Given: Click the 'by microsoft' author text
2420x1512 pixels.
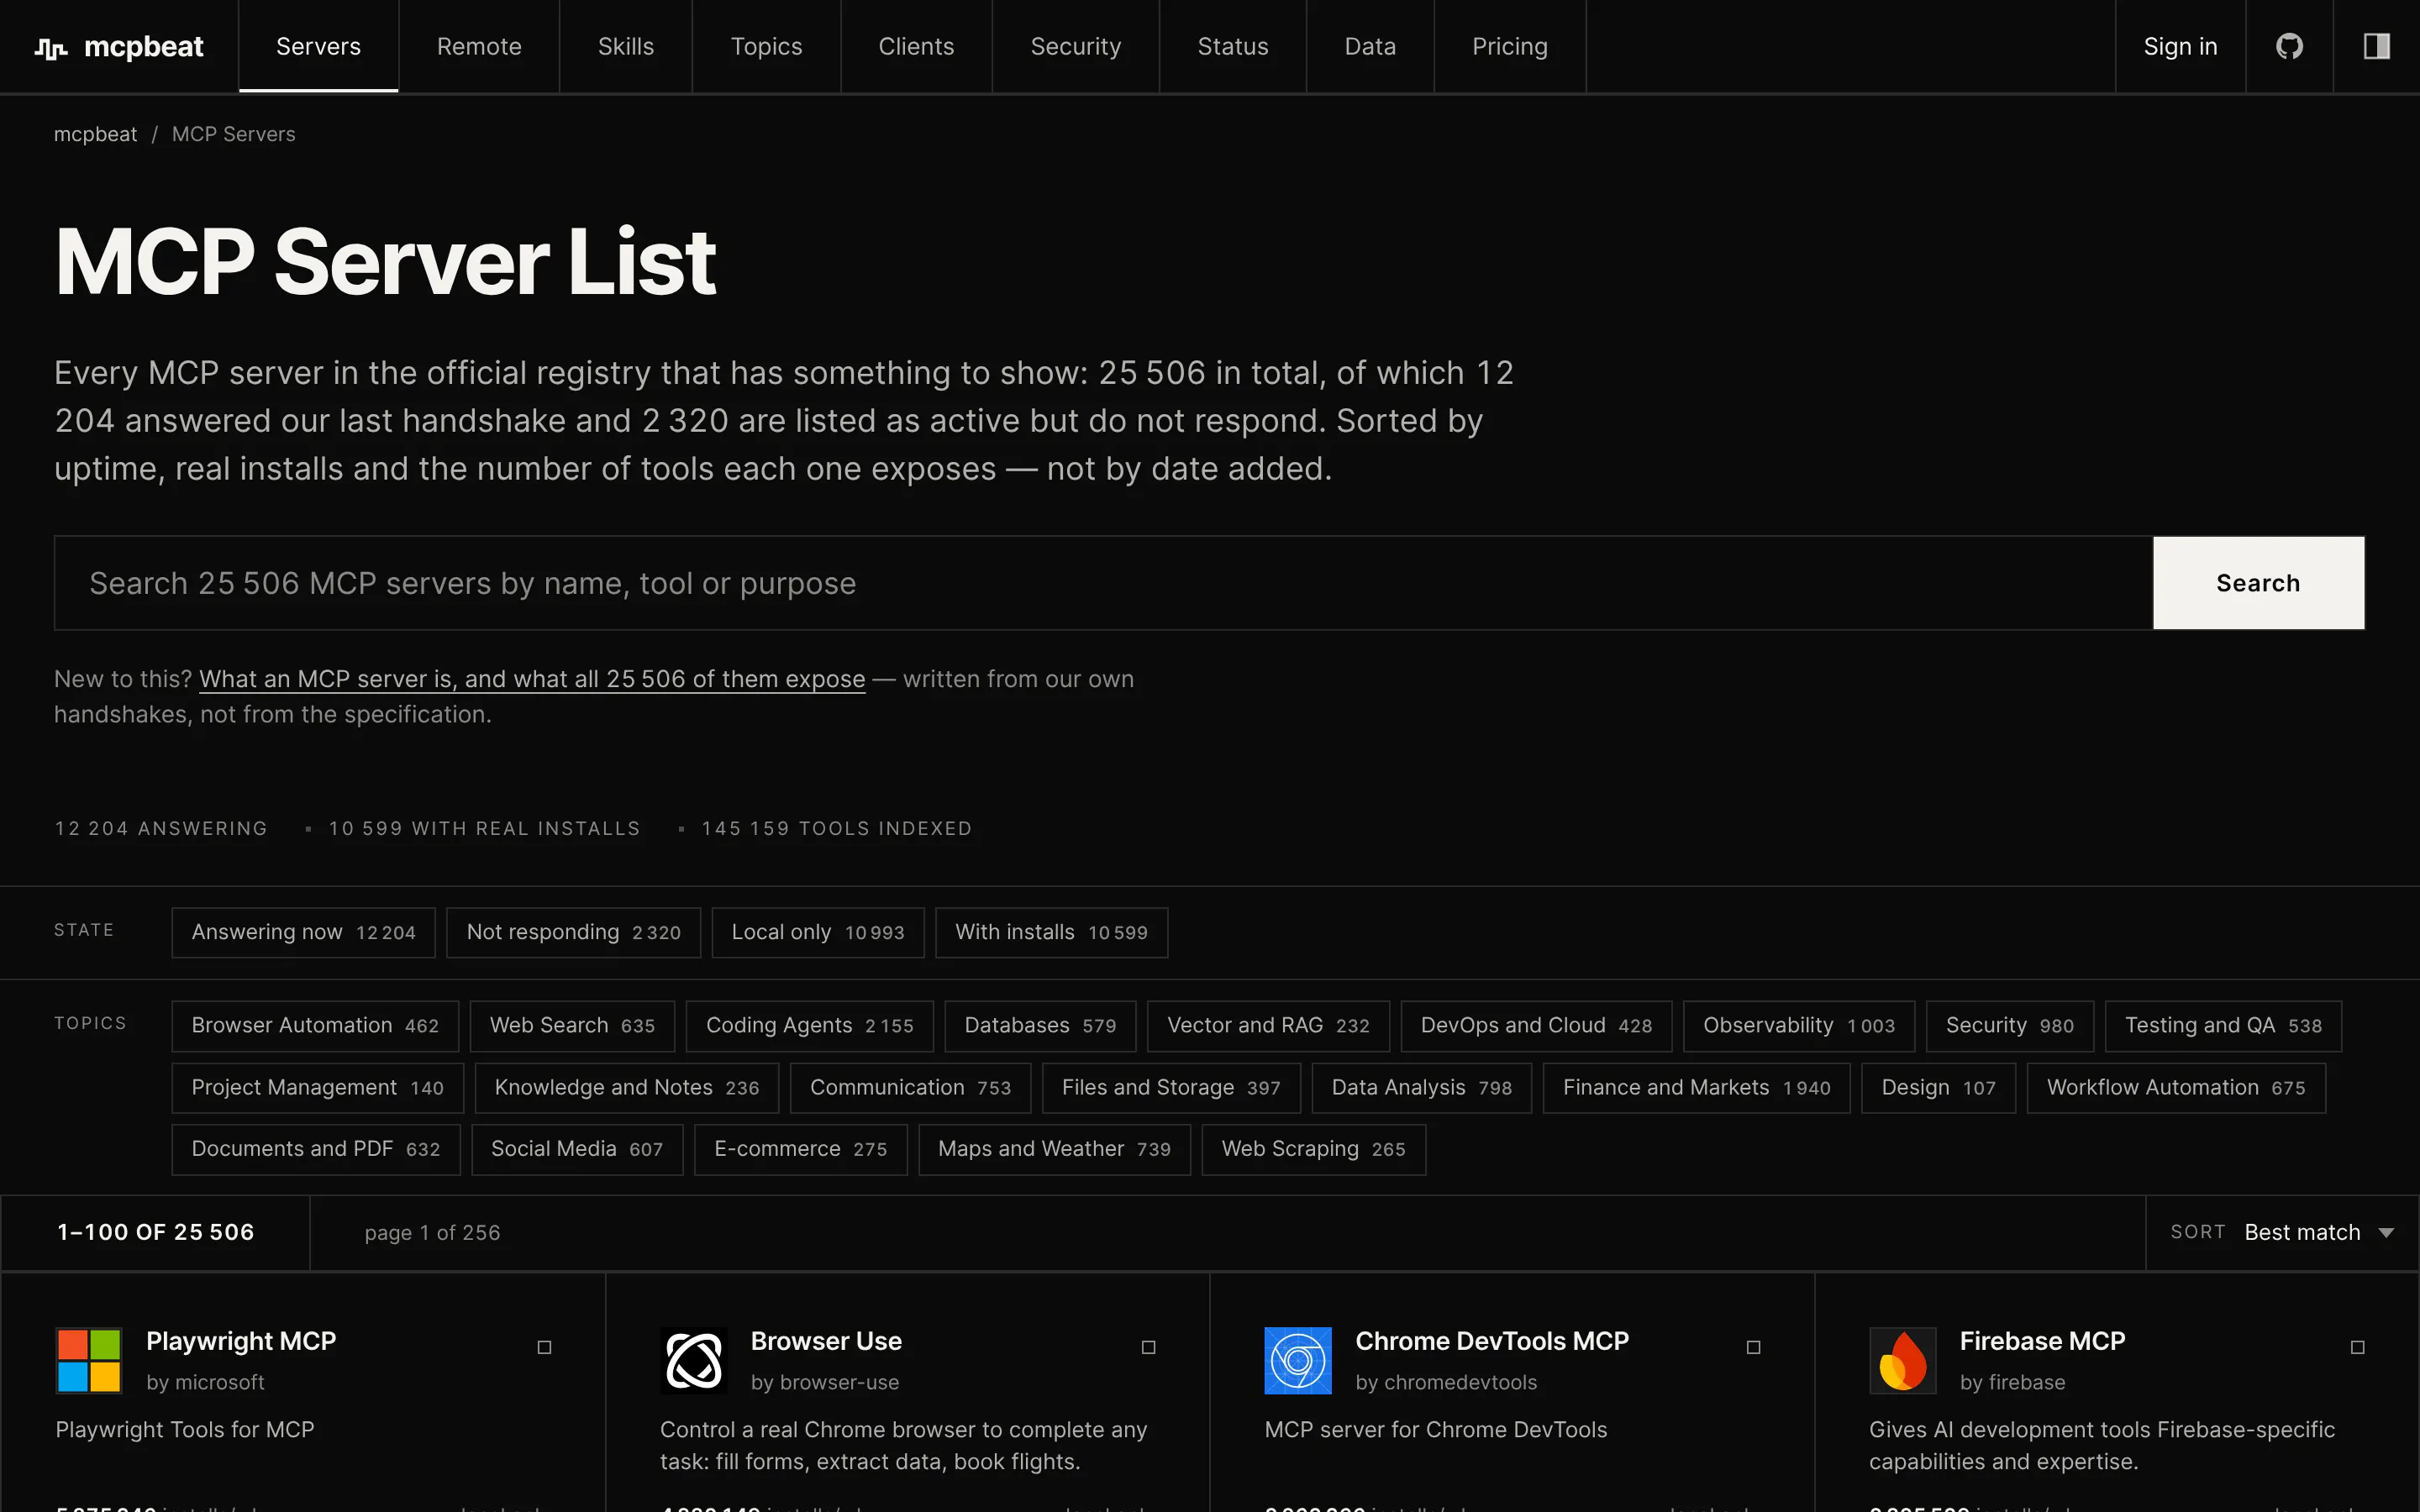Looking at the screenshot, I should (x=205, y=1382).
